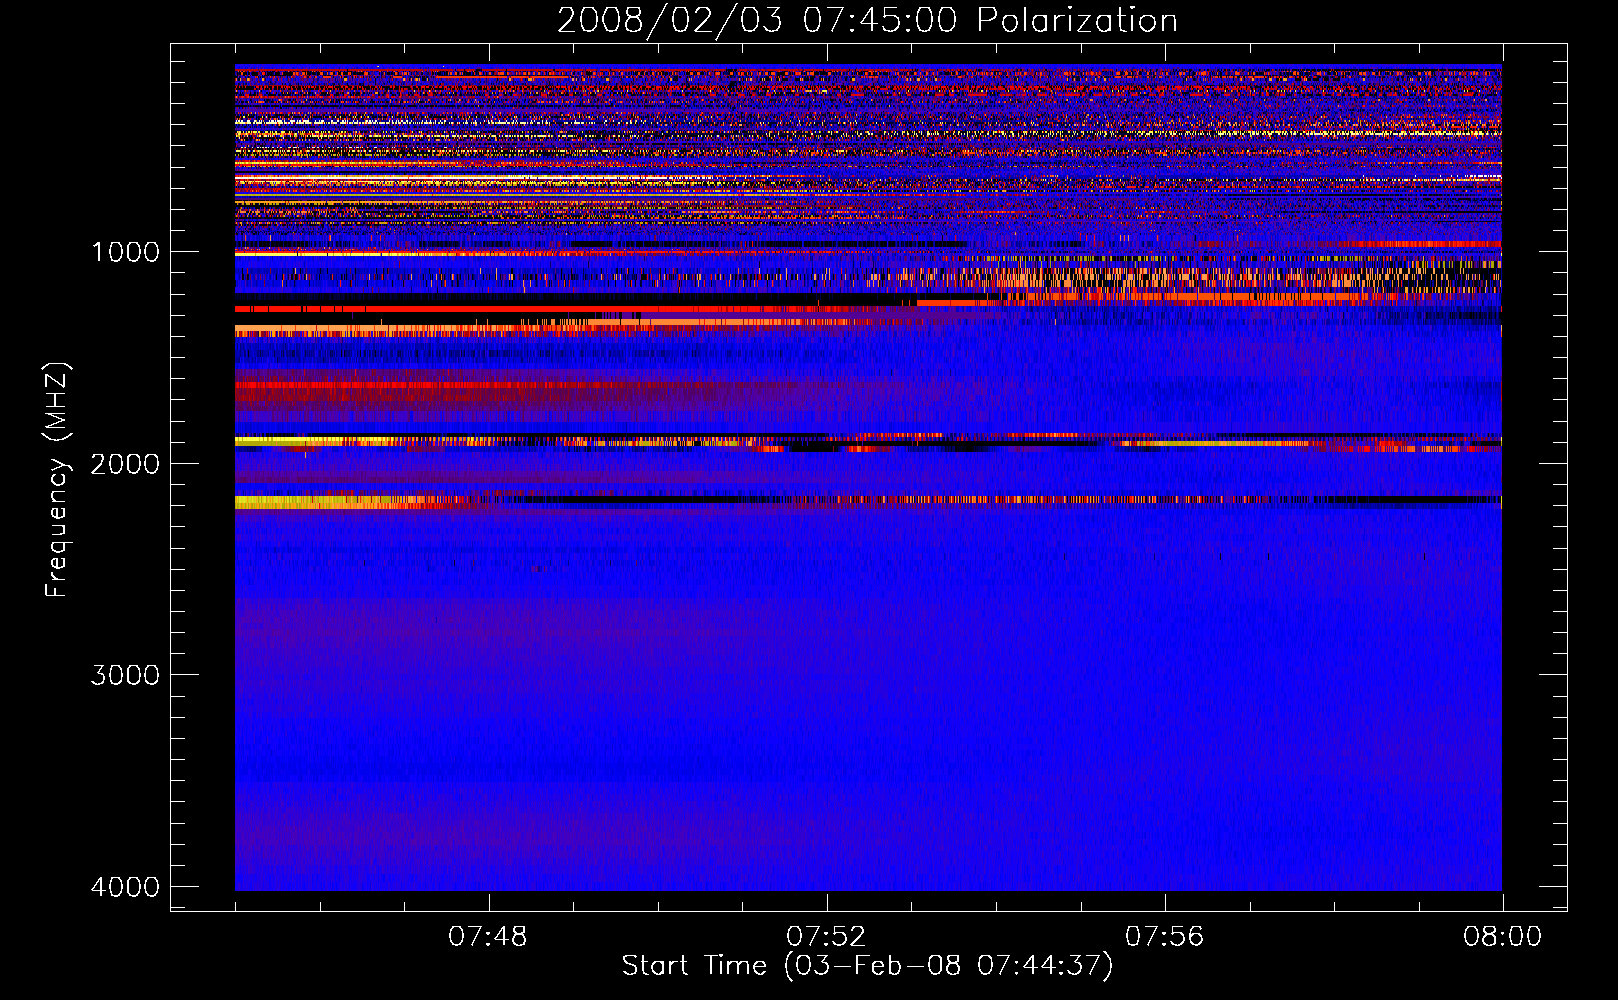Image resolution: width=1618 pixels, height=1000 pixels.
Task: Select the 1000 frequency axis label
Action: point(125,252)
